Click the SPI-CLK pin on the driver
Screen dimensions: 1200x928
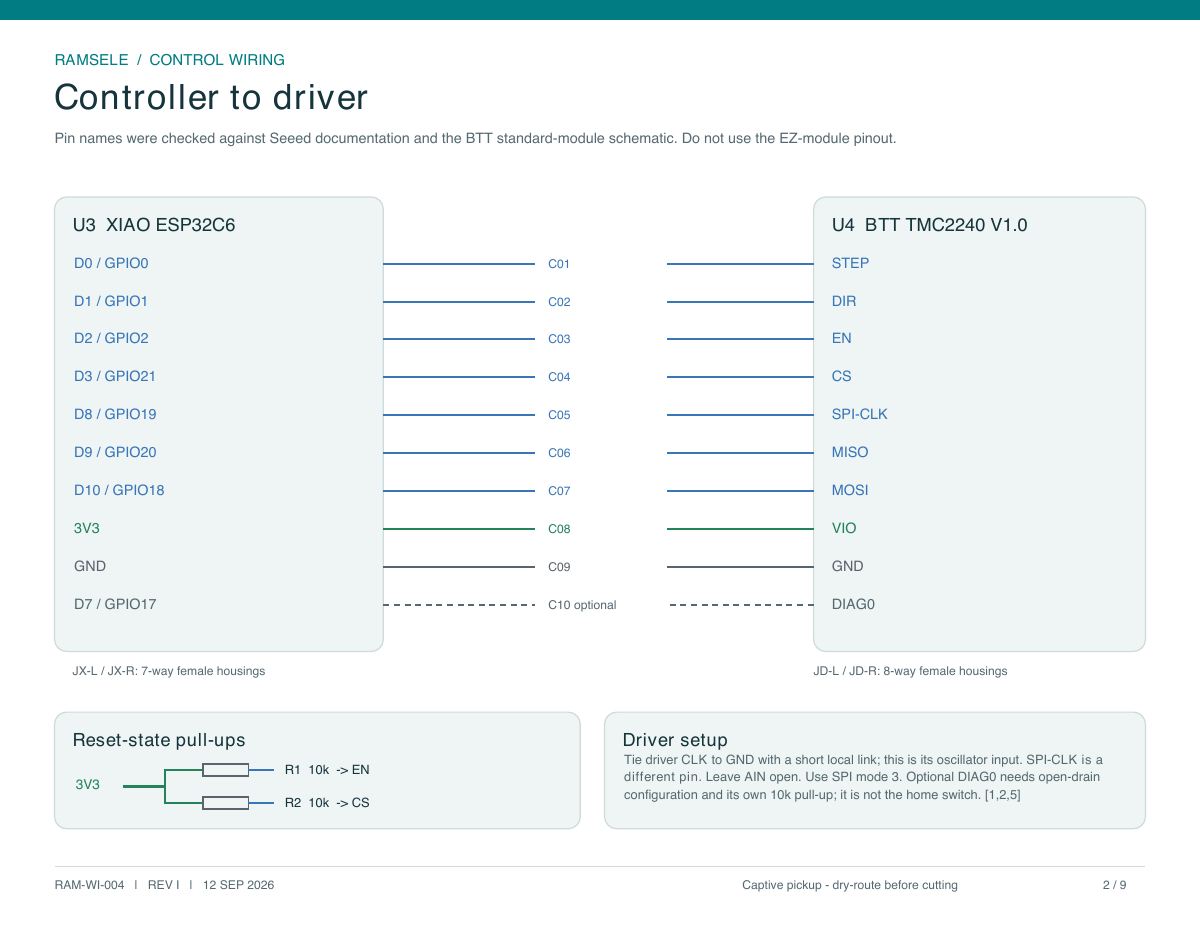click(x=860, y=414)
